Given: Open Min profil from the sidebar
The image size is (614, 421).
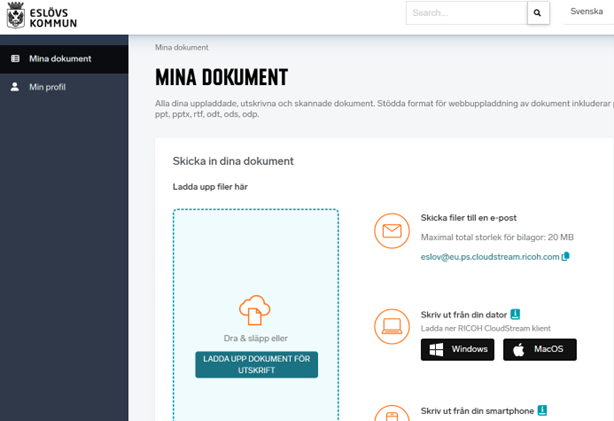Looking at the screenshot, I should pos(48,87).
